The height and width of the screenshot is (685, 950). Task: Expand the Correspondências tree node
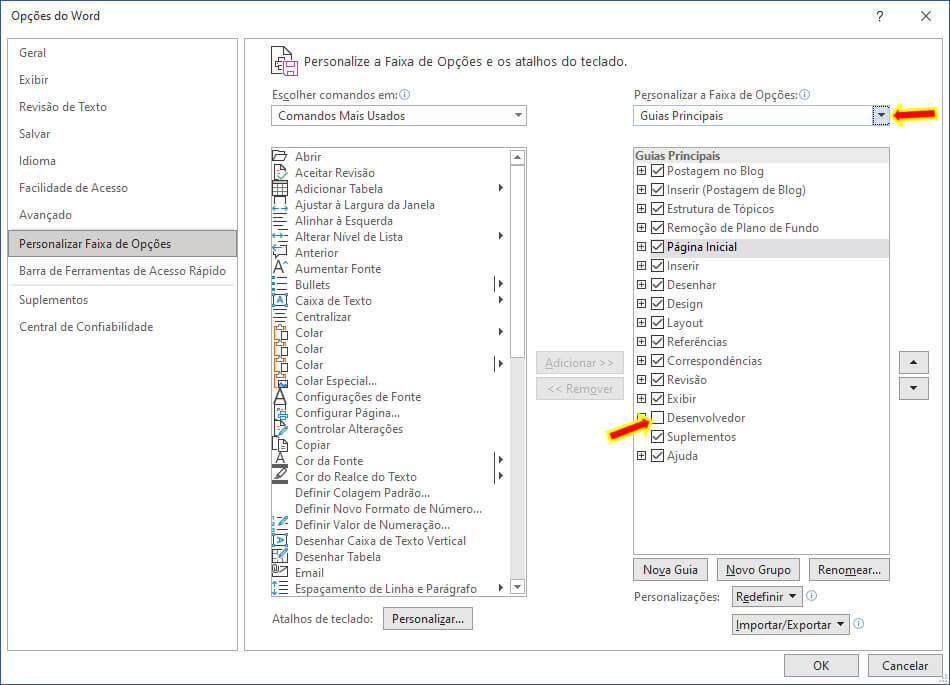(641, 360)
